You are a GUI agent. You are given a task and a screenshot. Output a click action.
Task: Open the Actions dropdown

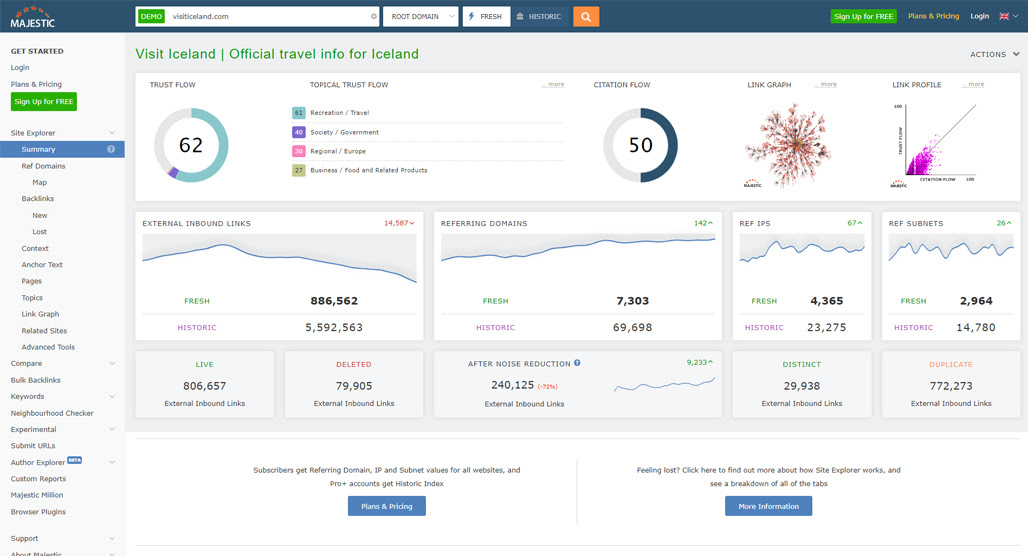pos(995,54)
